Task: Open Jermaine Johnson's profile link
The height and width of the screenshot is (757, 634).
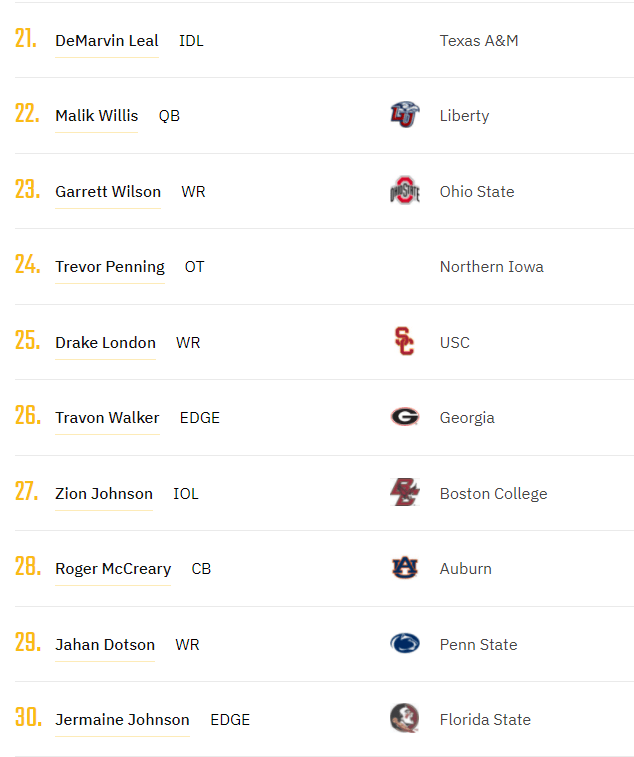Action: point(122,720)
